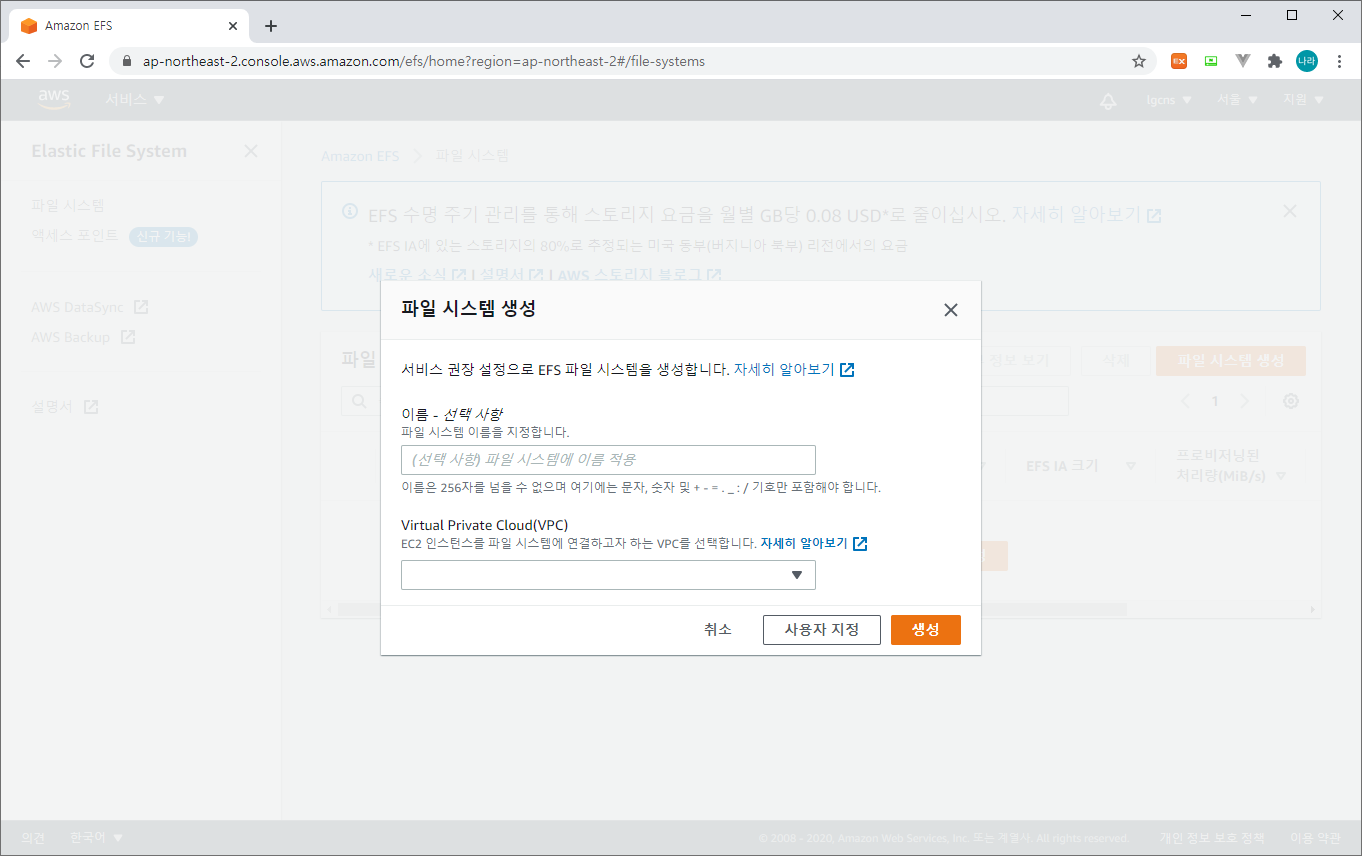This screenshot has height=856, width=1362.
Task: Click the file systems search icon
Action: tap(358, 401)
